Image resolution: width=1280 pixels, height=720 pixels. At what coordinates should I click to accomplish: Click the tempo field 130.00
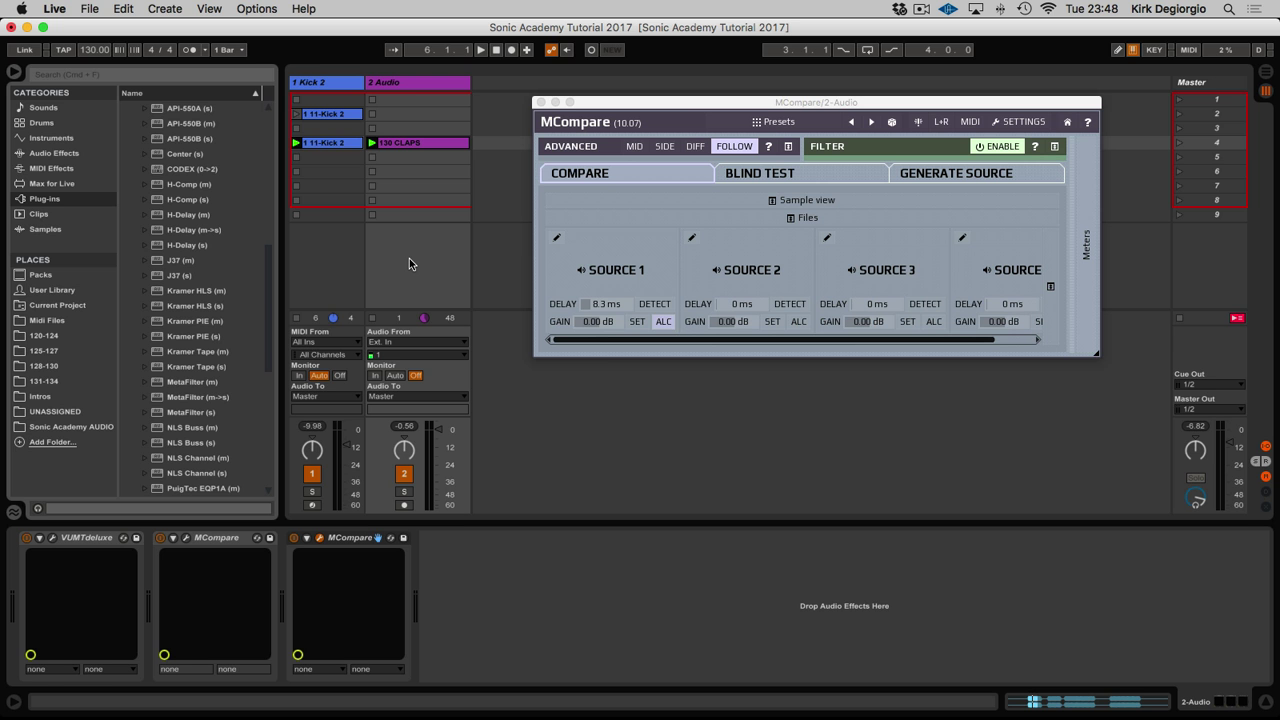pyautogui.click(x=95, y=50)
